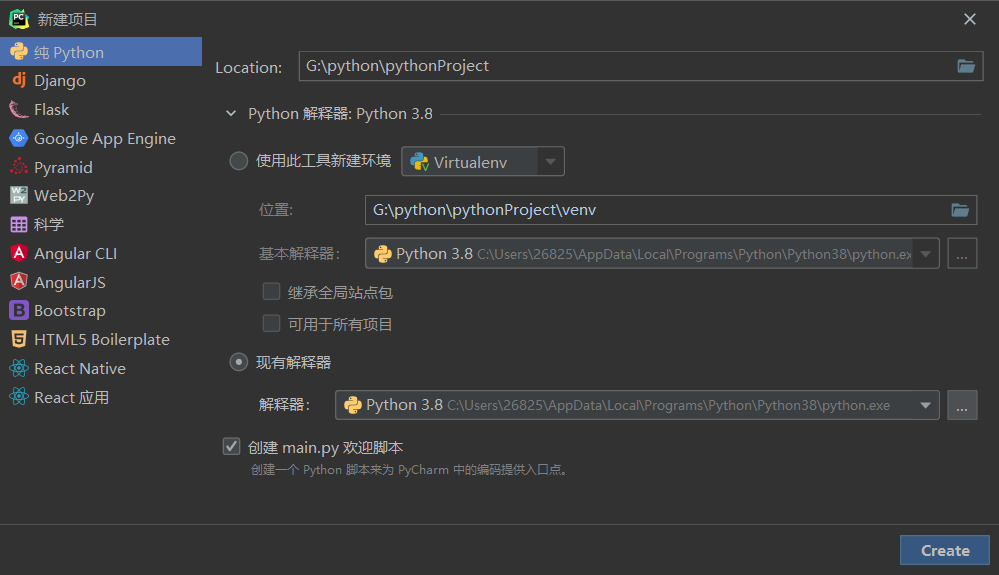Screen dimensions: 999x575
Task: Browse for Location folder icon
Action: click(x=965, y=66)
